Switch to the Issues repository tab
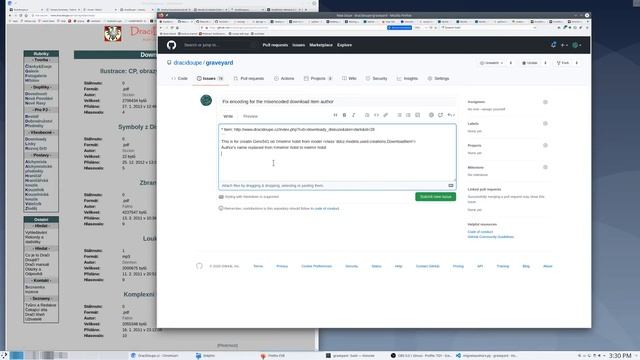640x360 pixels. pos(210,78)
